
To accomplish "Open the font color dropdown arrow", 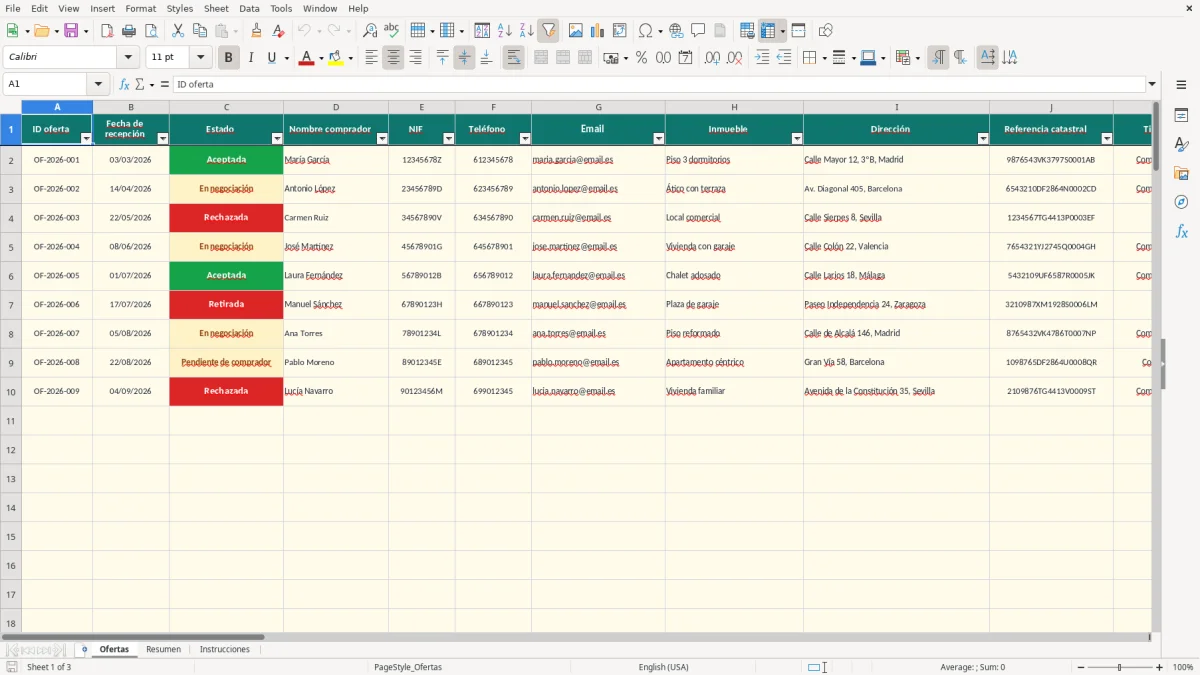I will point(321,58).
